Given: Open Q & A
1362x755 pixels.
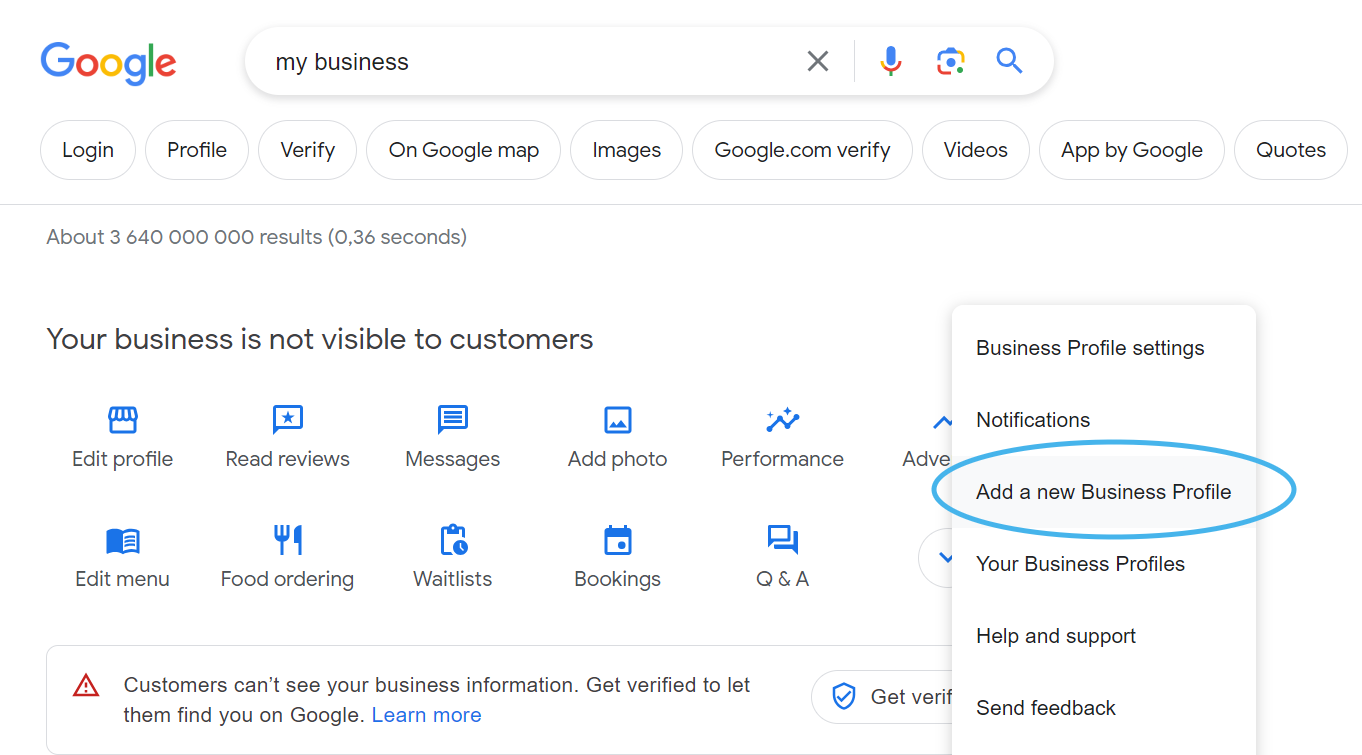Looking at the screenshot, I should pyautogui.click(x=782, y=558).
